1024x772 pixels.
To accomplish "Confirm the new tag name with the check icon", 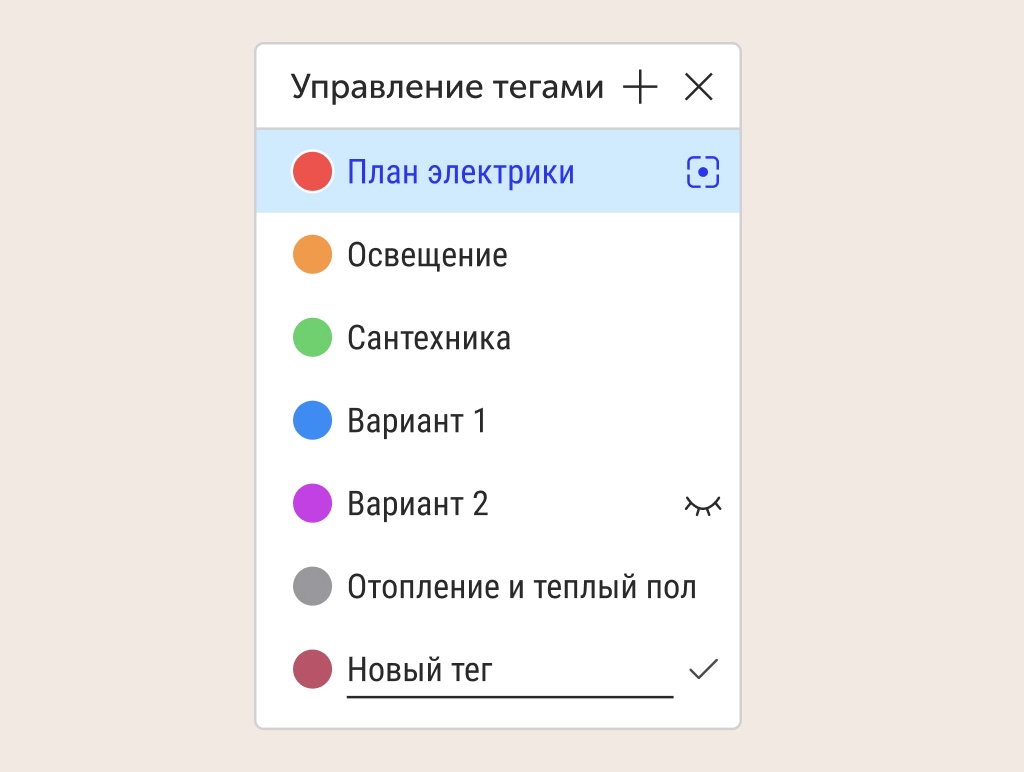I will (705, 668).
